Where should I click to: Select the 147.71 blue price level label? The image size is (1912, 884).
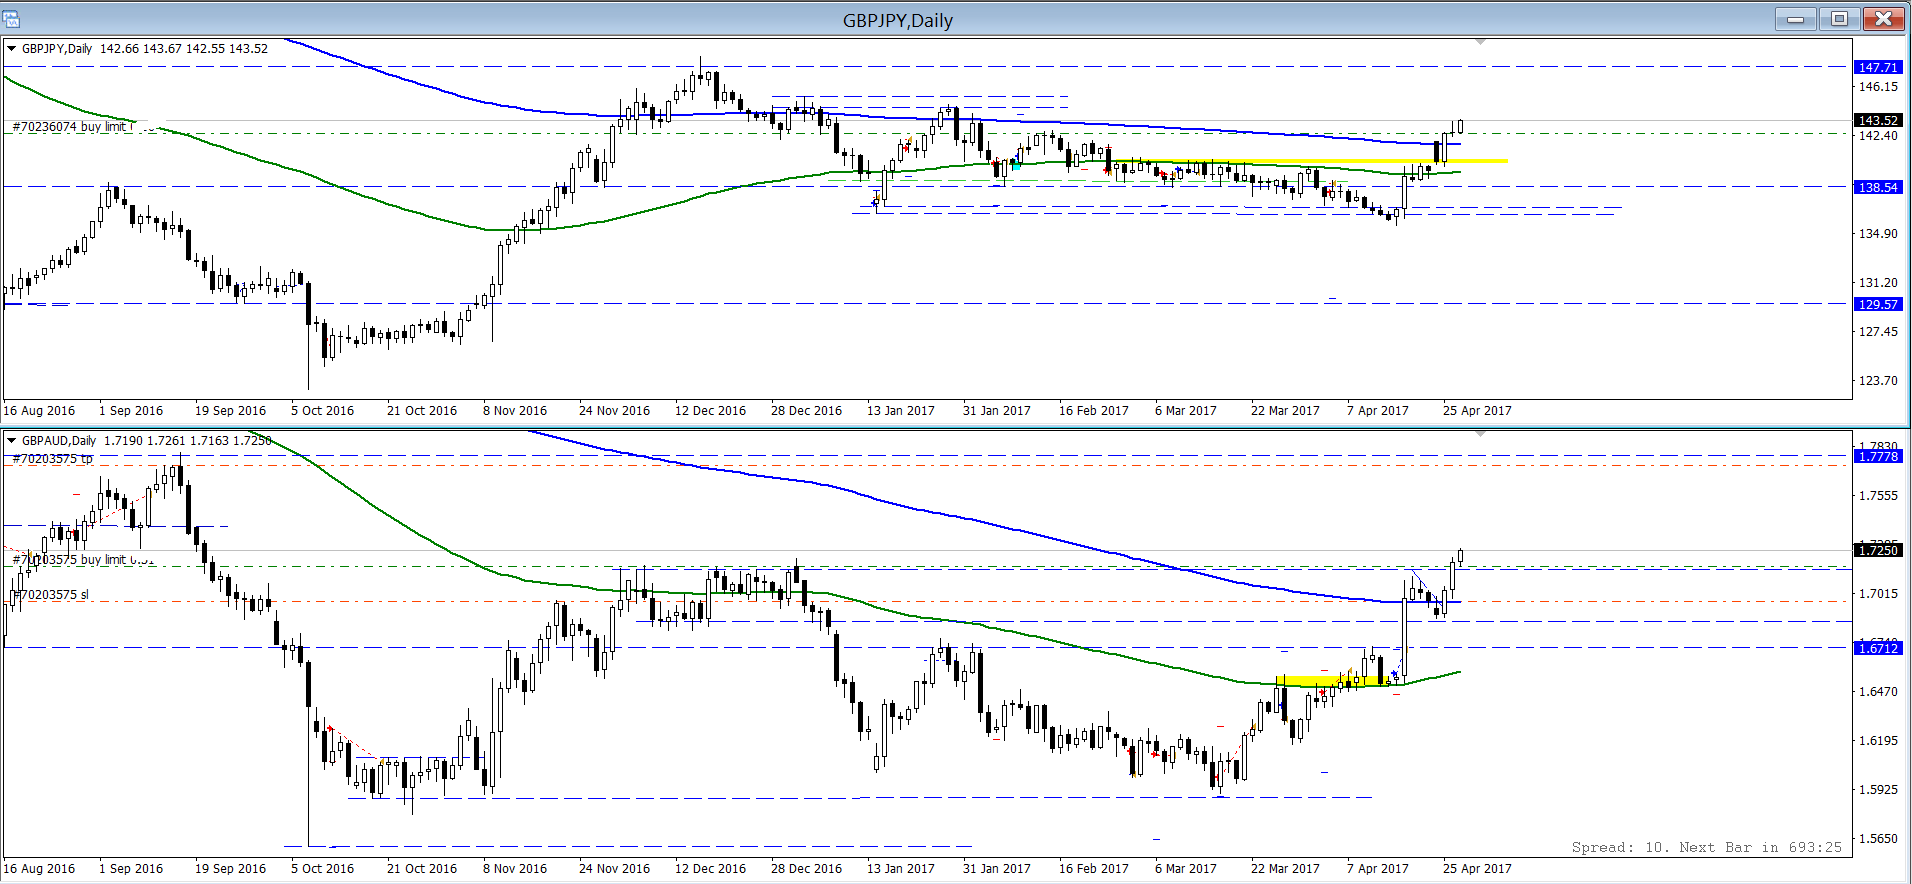pyautogui.click(x=1878, y=67)
